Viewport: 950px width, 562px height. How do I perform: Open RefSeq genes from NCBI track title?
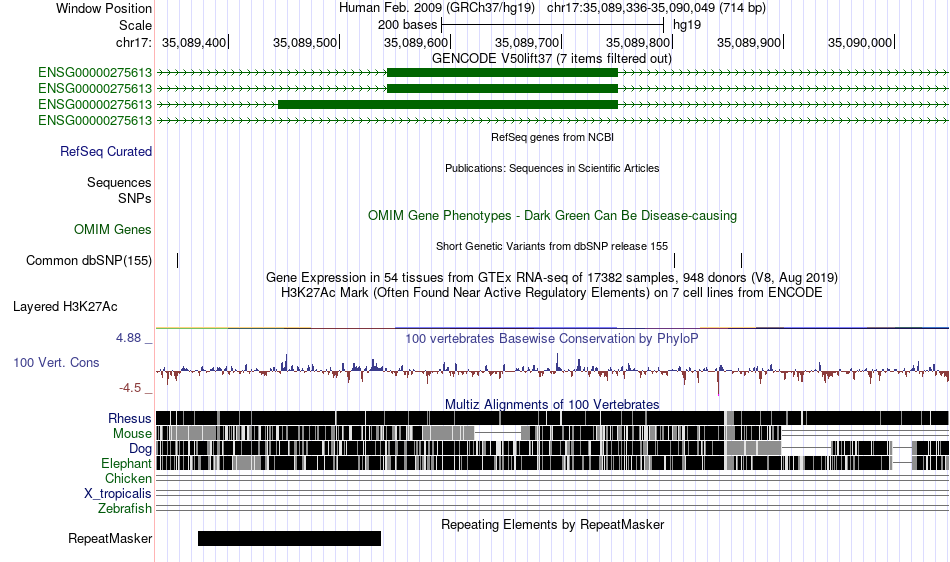pos(552,137)
